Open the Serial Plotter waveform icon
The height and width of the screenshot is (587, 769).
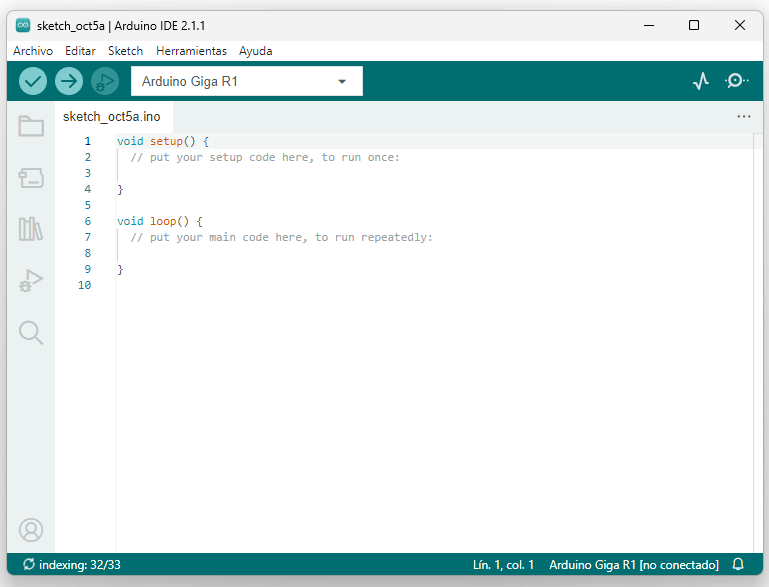click(x=701, y=81)
